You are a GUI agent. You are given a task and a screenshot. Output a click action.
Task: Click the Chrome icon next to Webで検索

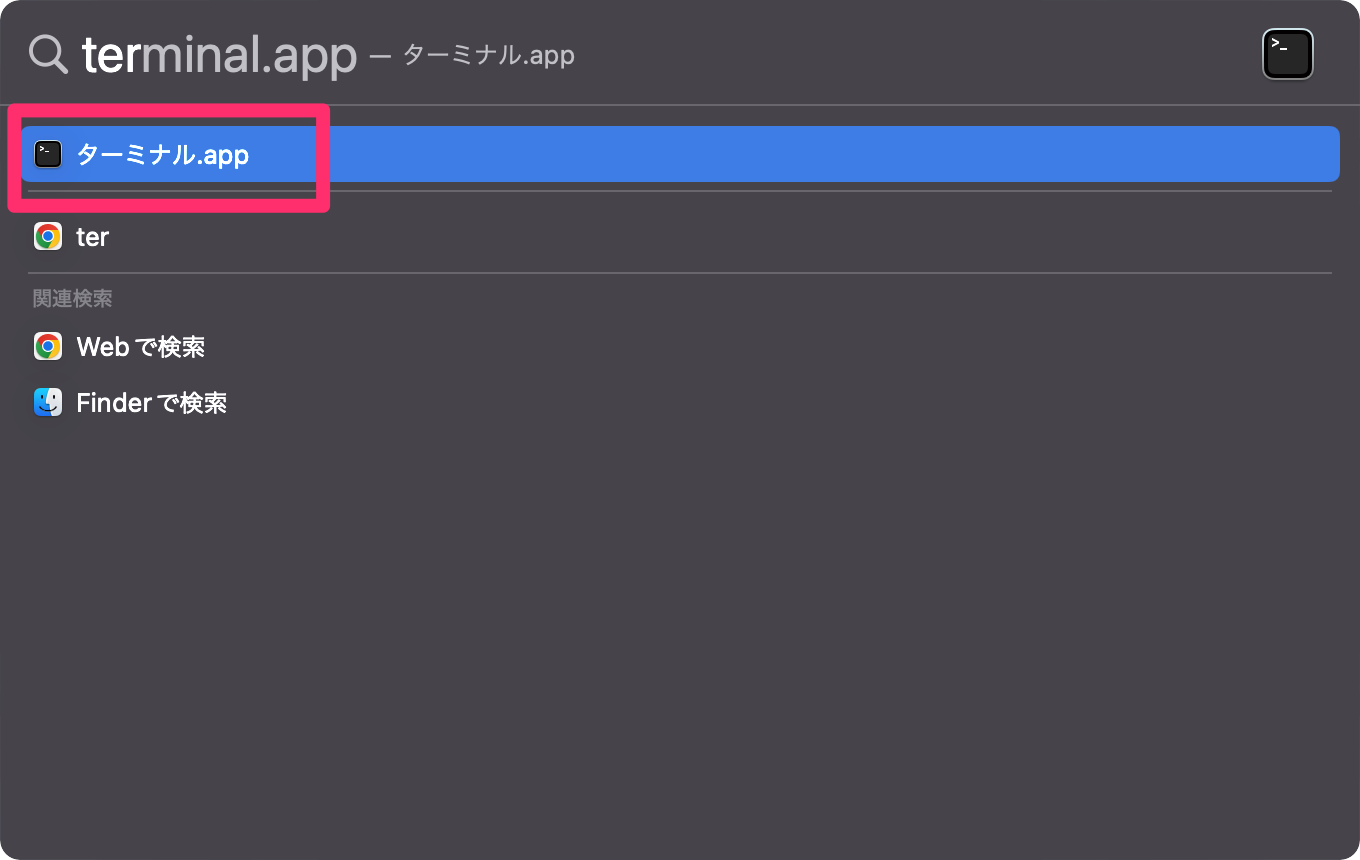point(47,346)
